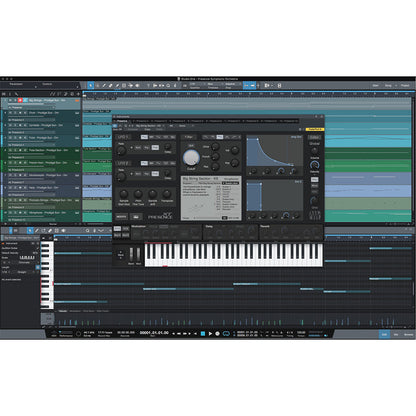This screenshot has height=416, width=416.
Task: Select the Paint tool in the top toolbar
Action: coord(117,85)
